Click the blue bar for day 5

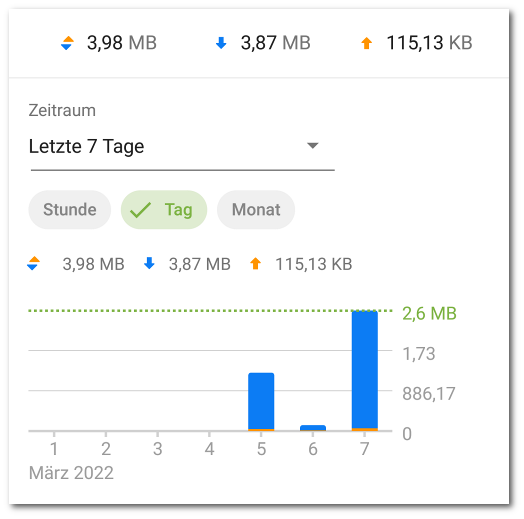(261, 401)
